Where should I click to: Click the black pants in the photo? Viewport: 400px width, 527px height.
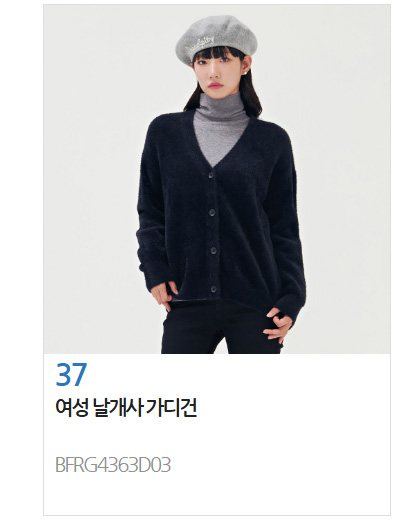pos(220,328)
